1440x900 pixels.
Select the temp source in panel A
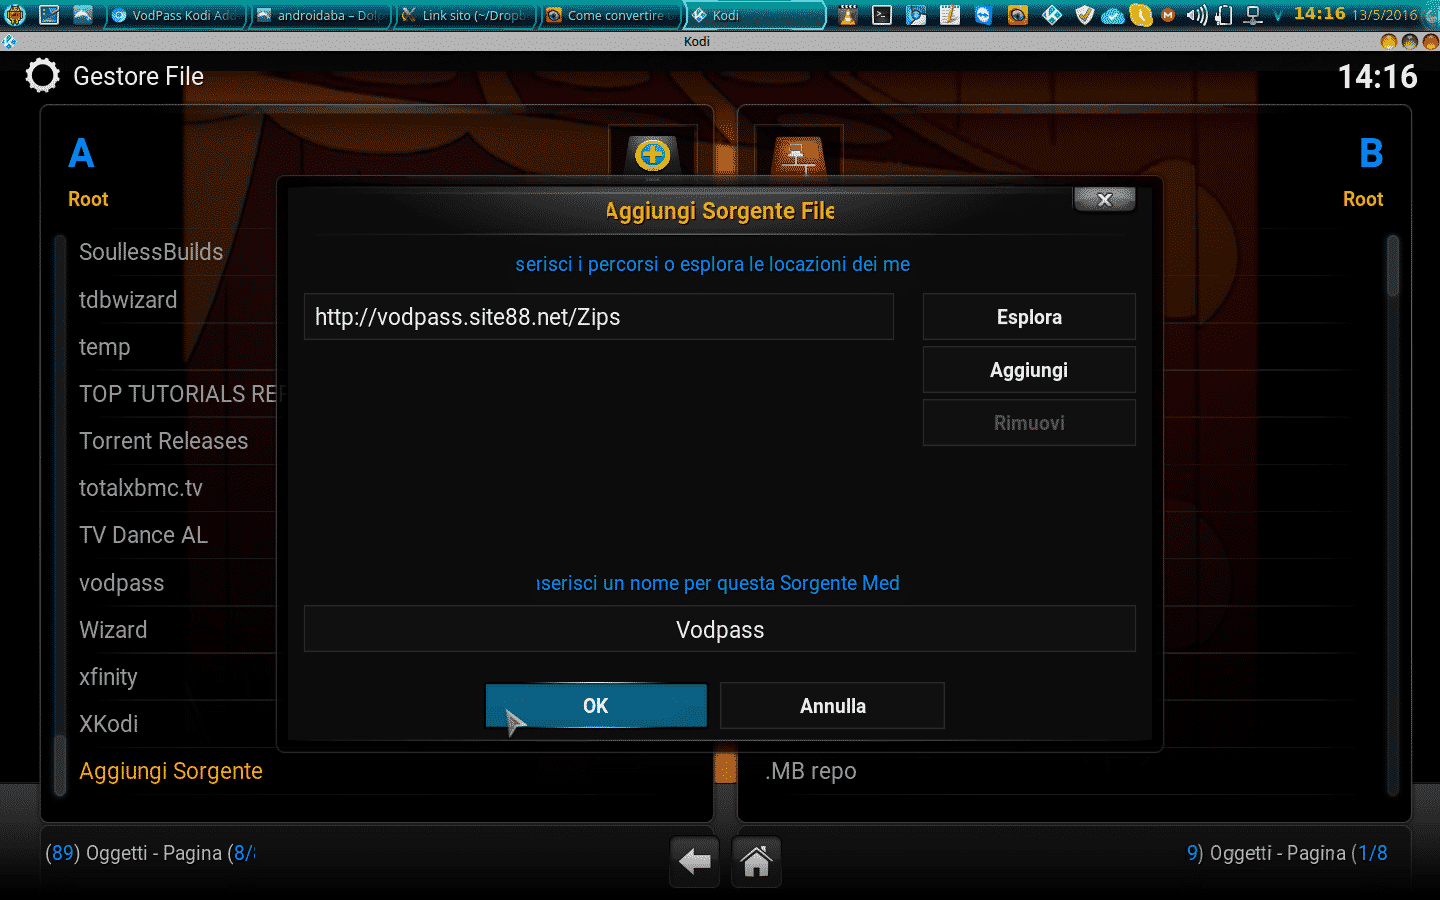(105, 347)
